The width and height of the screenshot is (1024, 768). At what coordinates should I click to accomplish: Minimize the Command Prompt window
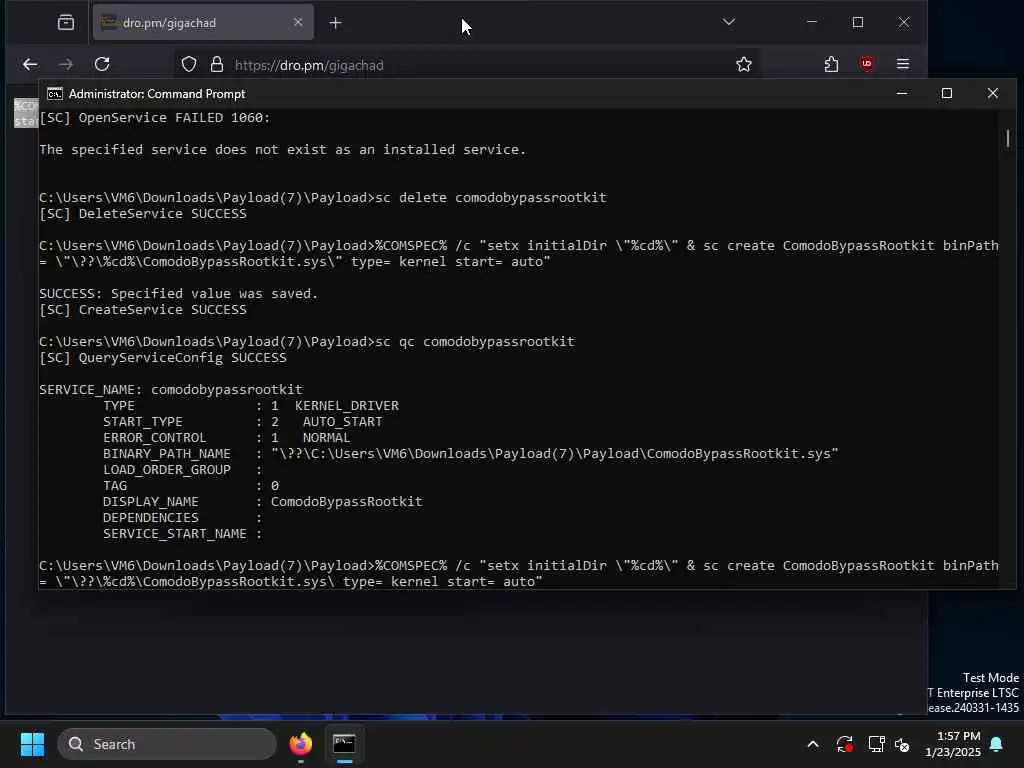pyautogui.click(x=902, y=93)
